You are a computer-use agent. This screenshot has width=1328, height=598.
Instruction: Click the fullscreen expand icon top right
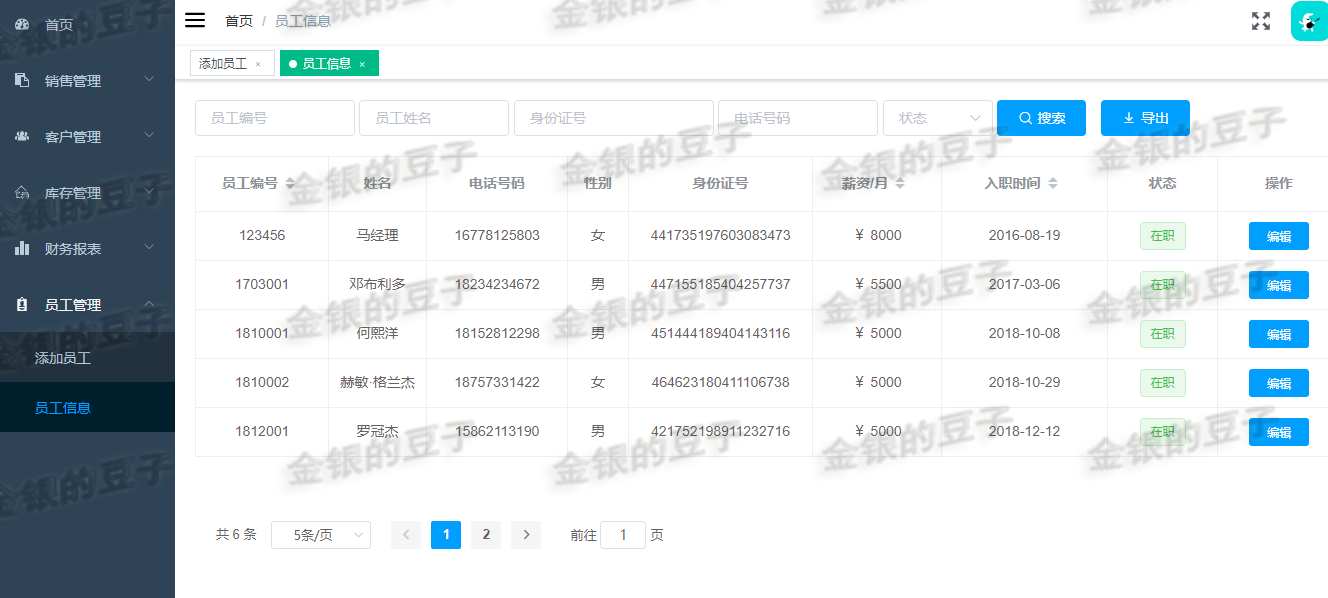click(1260, 20)
